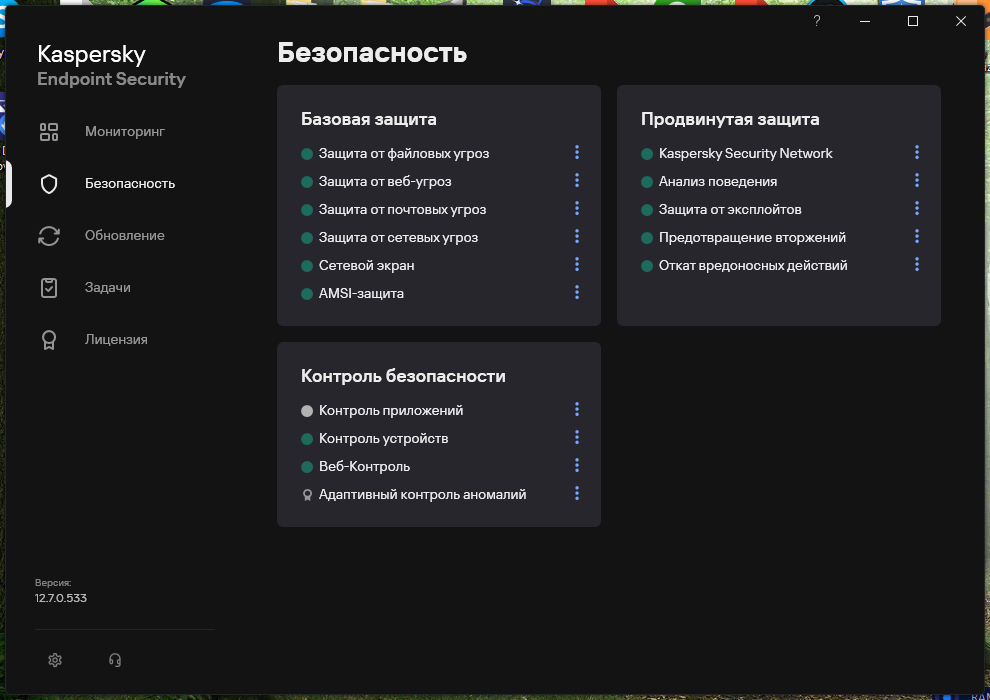The width and height of the screenshot is (990, 700).
Task: Click the Сетевой экран label
Action: pos(367,266)
